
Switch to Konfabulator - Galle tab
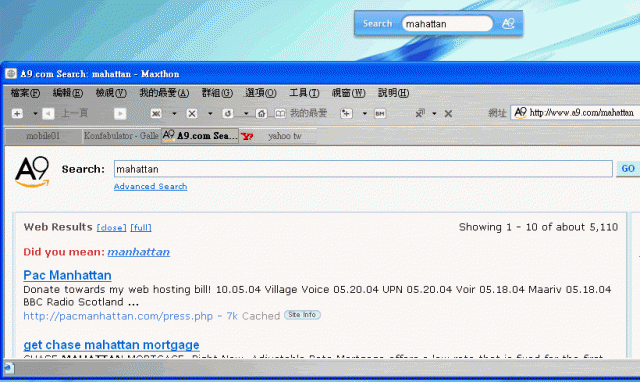point(121,136)
